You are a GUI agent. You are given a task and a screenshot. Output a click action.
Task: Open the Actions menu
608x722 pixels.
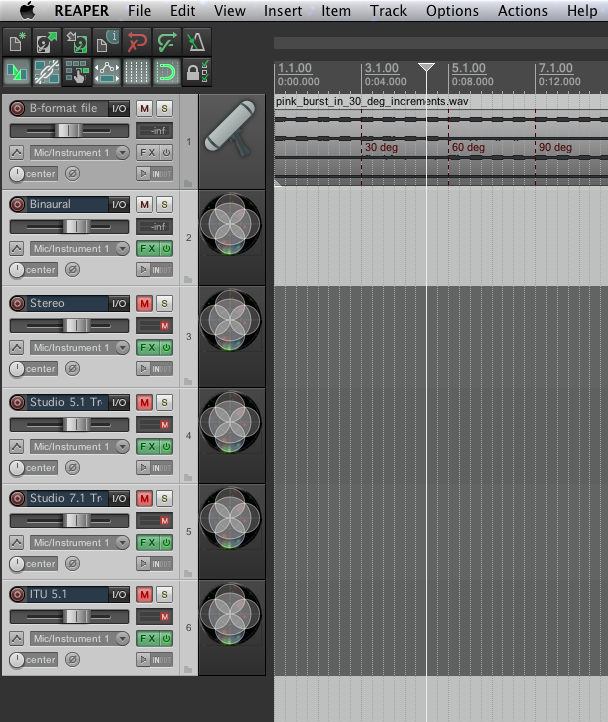tap(523, 11)
